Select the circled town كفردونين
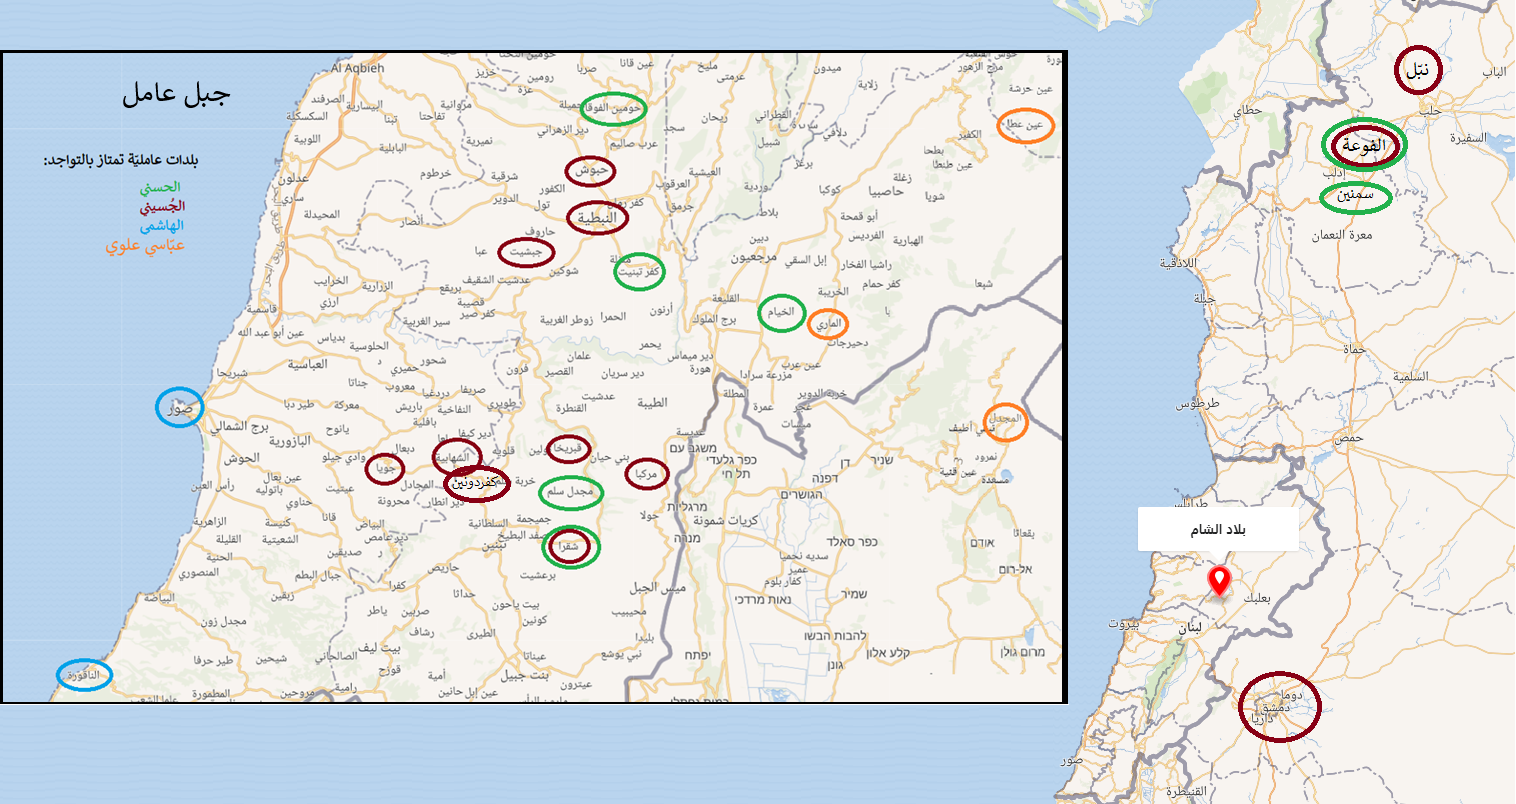Image resolution: width=1516 pixels, height=804 pixels. coord(477,483)
